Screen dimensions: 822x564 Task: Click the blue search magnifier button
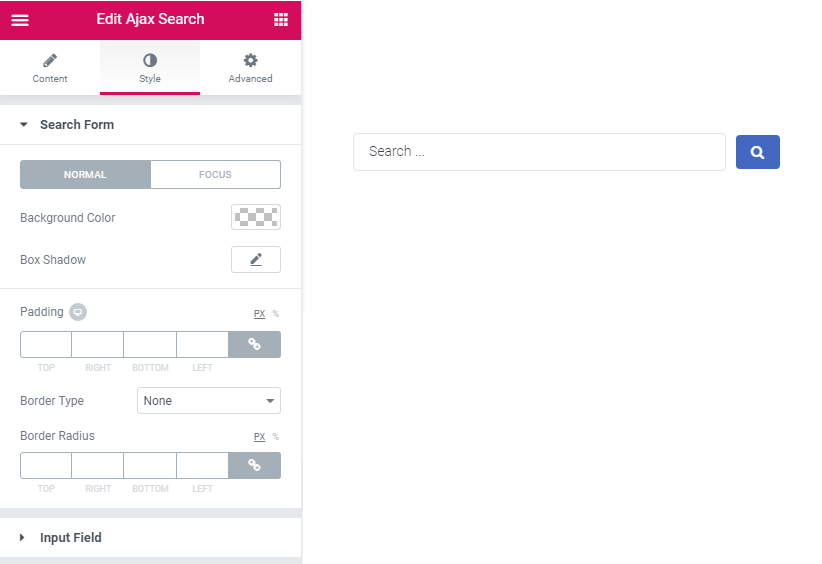(758, 152)
